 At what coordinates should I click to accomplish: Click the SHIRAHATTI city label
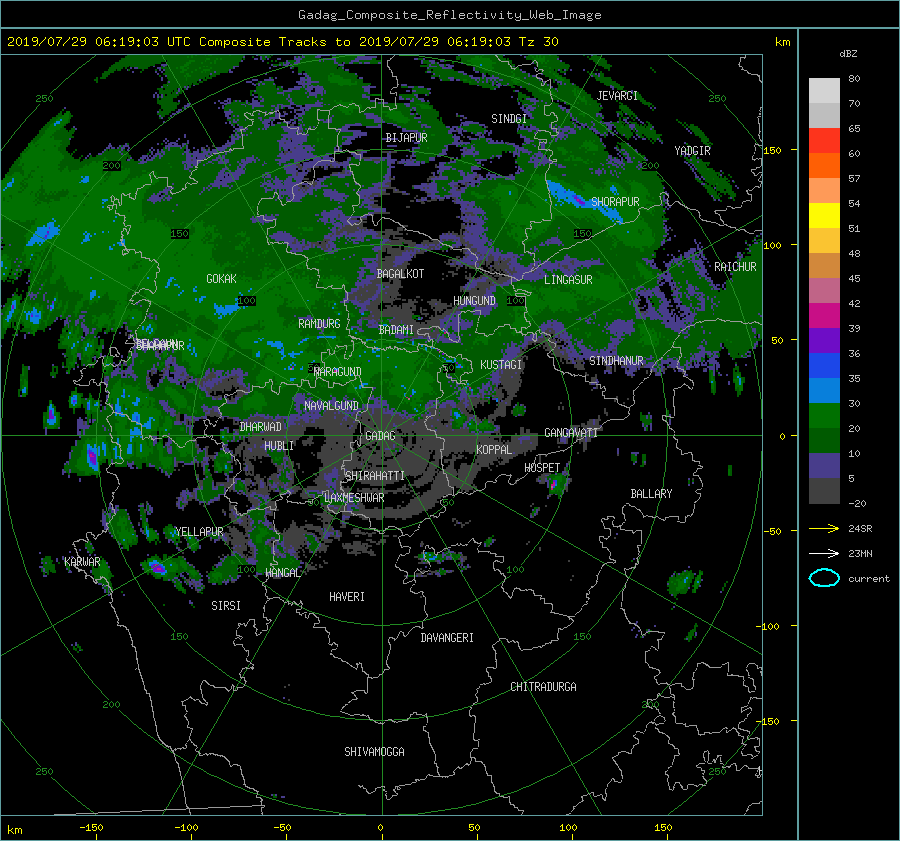tap(375, 476)
